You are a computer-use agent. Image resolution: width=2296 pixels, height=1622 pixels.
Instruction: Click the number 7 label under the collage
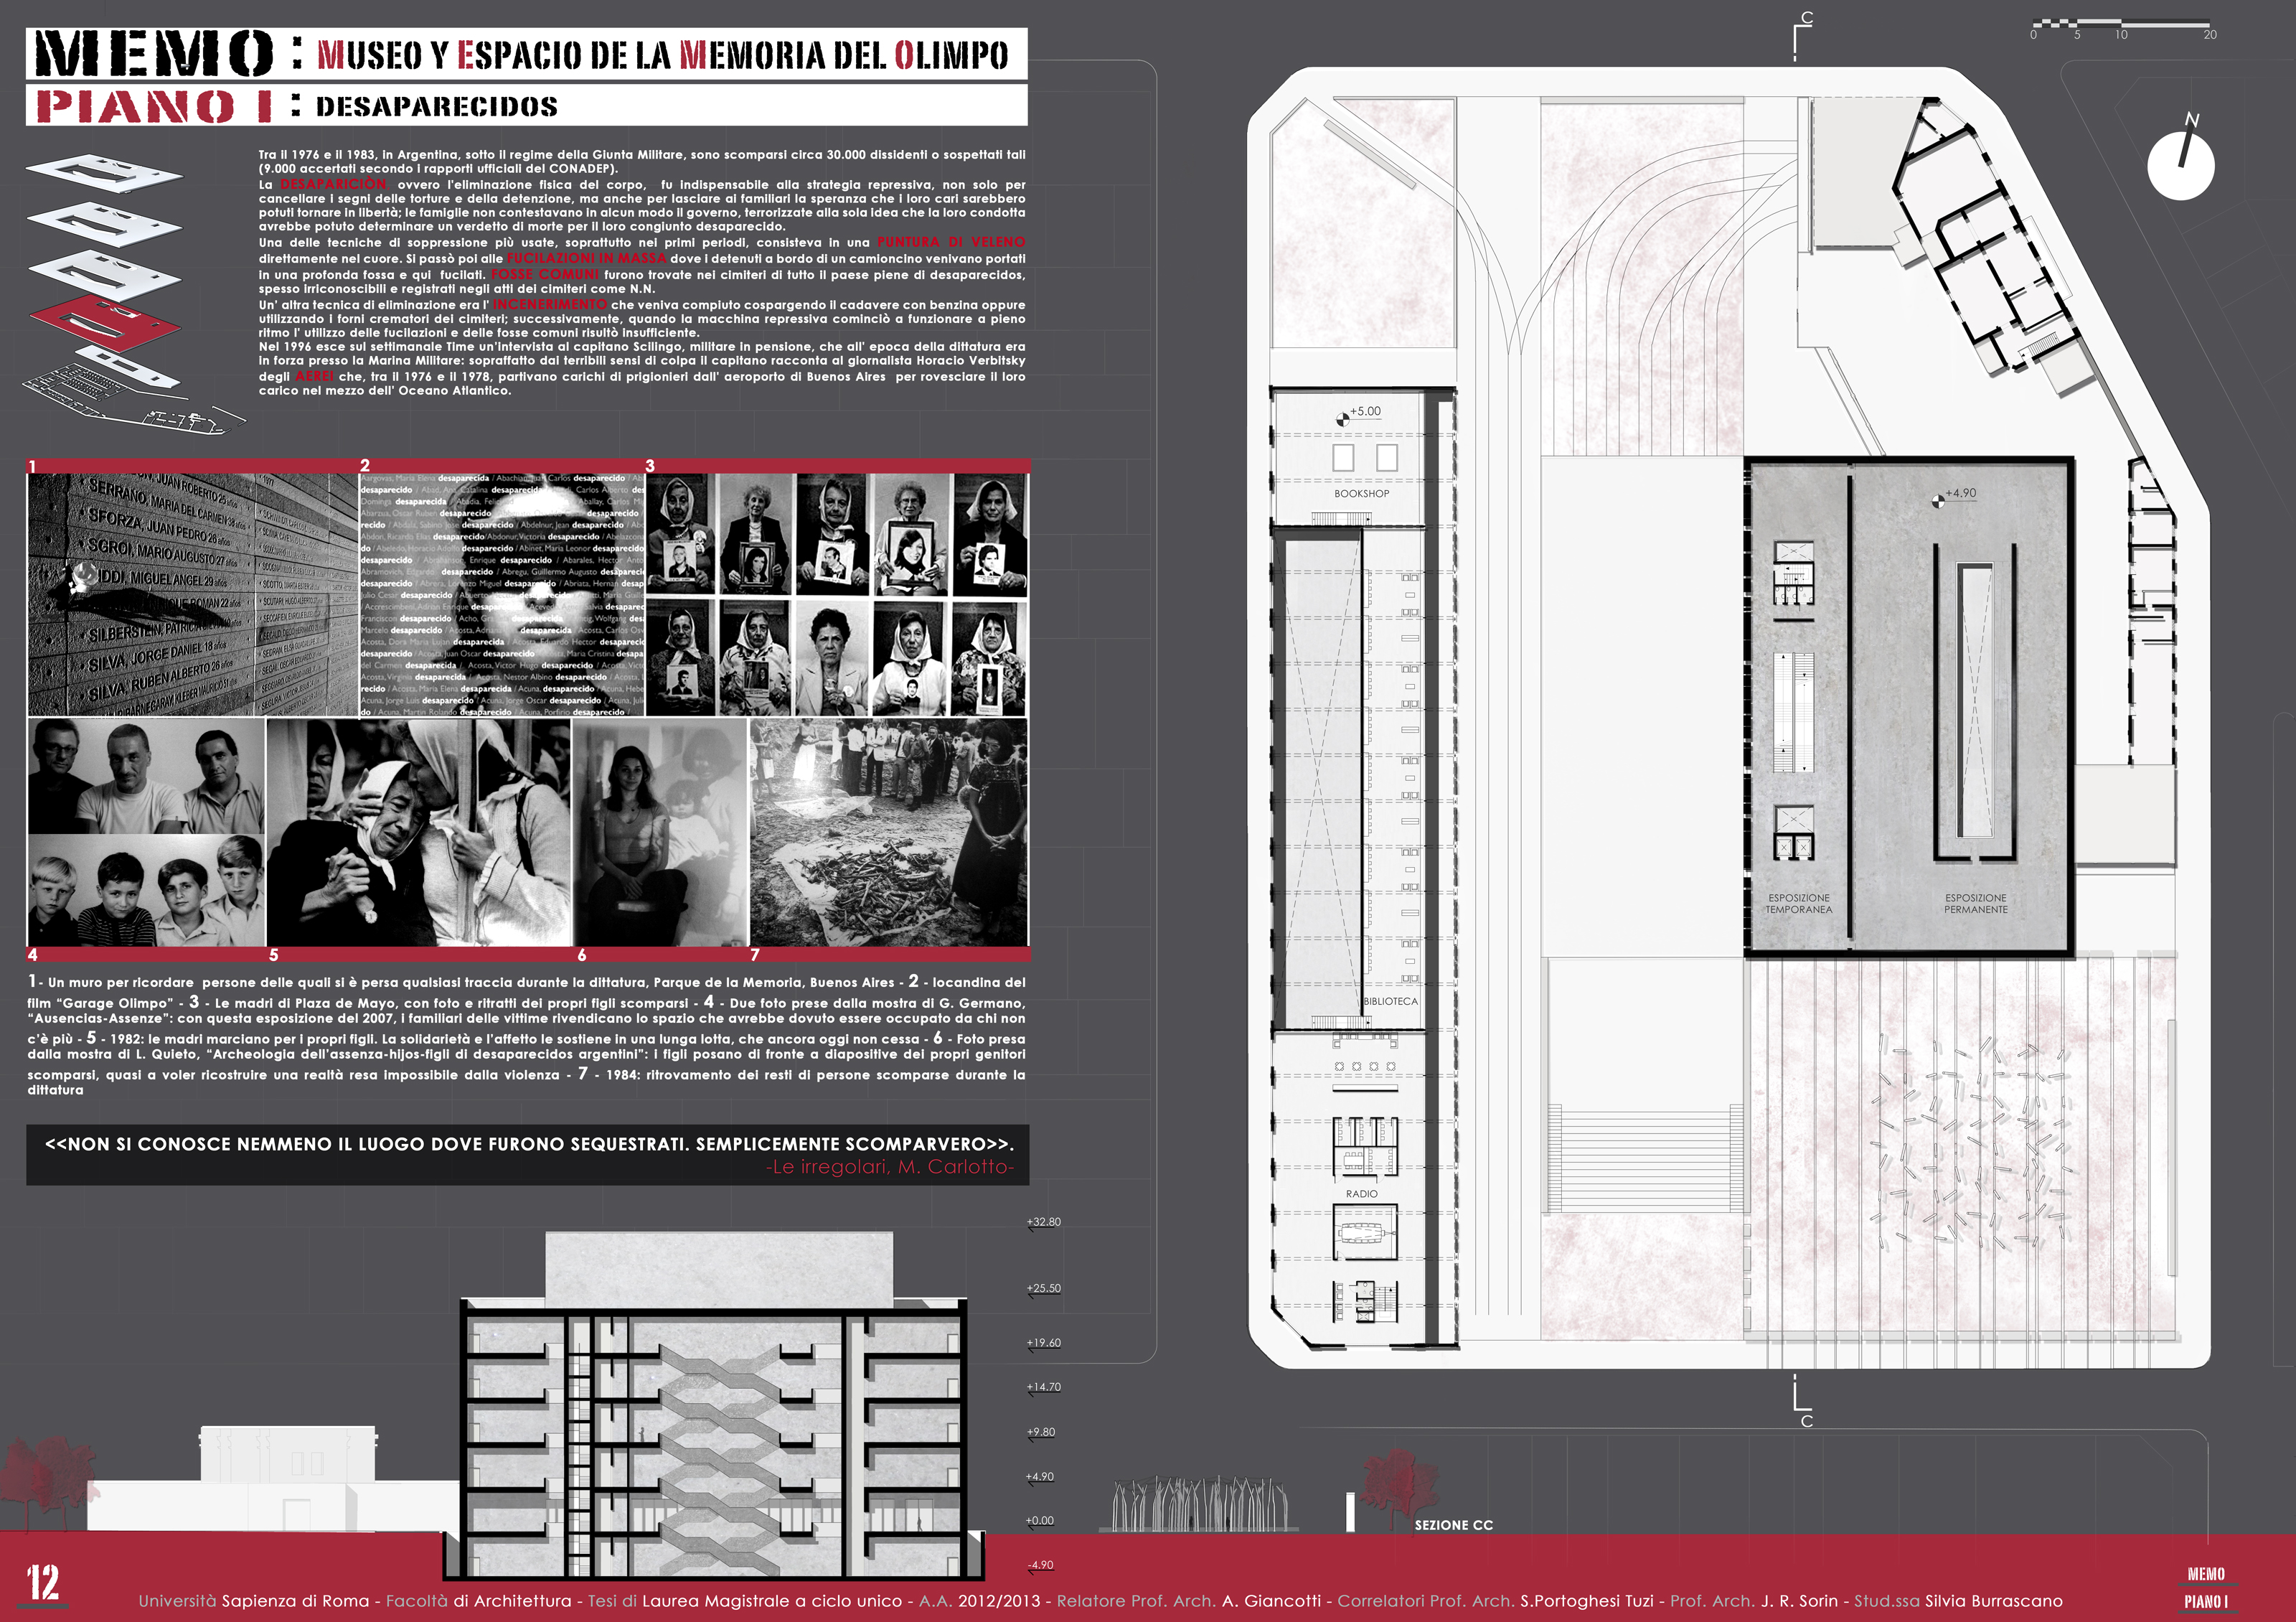coord(755,955)
